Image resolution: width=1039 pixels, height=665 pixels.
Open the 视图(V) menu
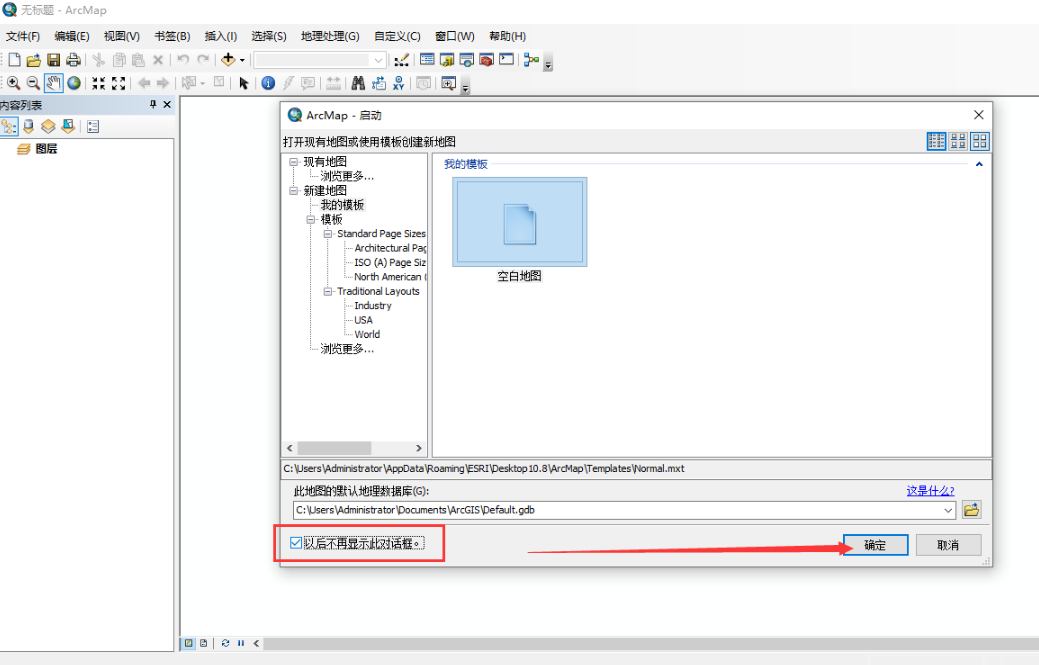pos(121,36)
